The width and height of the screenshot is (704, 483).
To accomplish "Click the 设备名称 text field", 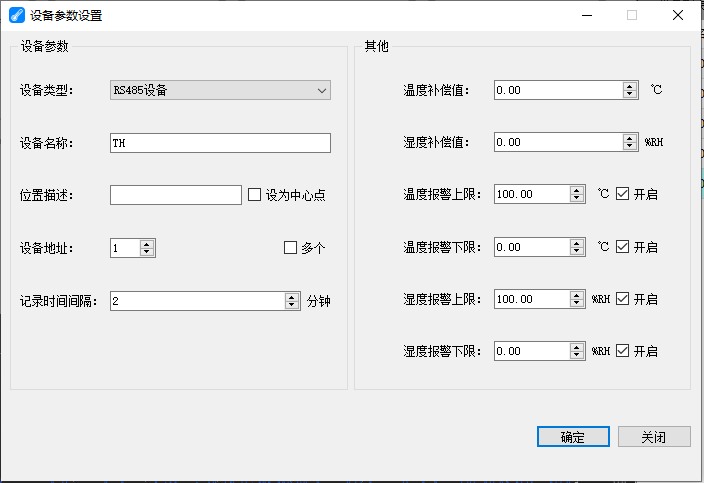I will 220,143.
